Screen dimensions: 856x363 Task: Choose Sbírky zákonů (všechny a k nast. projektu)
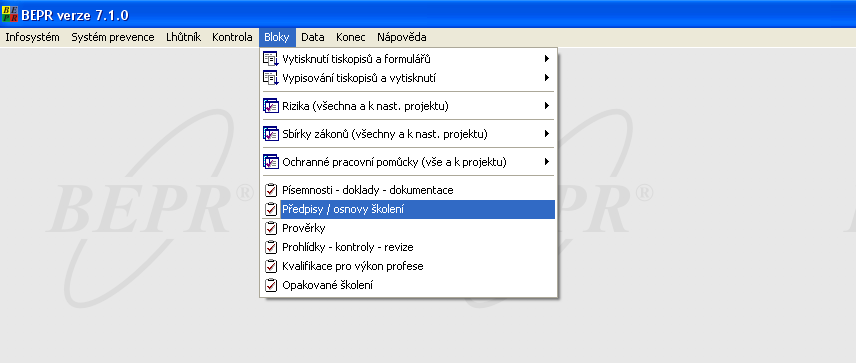[x=408, y=134]
